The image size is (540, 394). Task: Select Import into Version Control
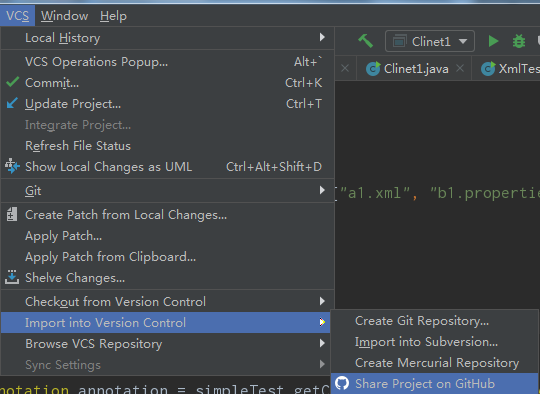(x=165, y=323)
